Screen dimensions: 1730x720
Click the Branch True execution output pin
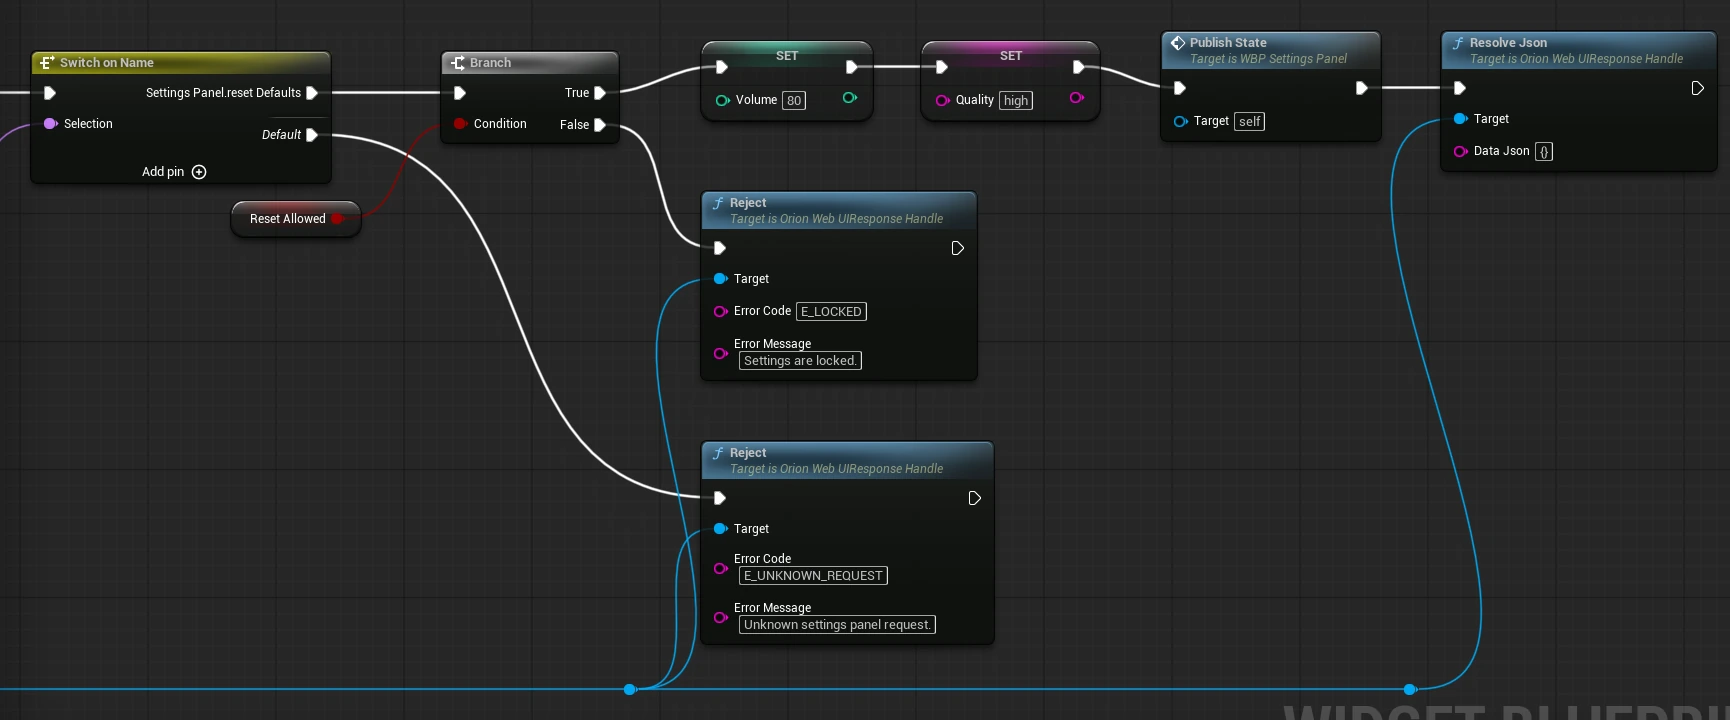tap(600, 93)
